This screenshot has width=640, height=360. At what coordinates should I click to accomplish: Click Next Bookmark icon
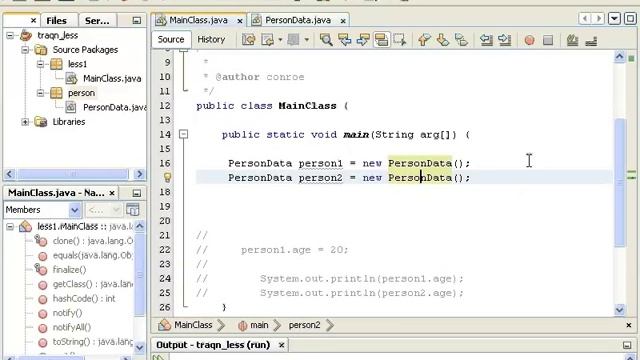pos(442,40)
